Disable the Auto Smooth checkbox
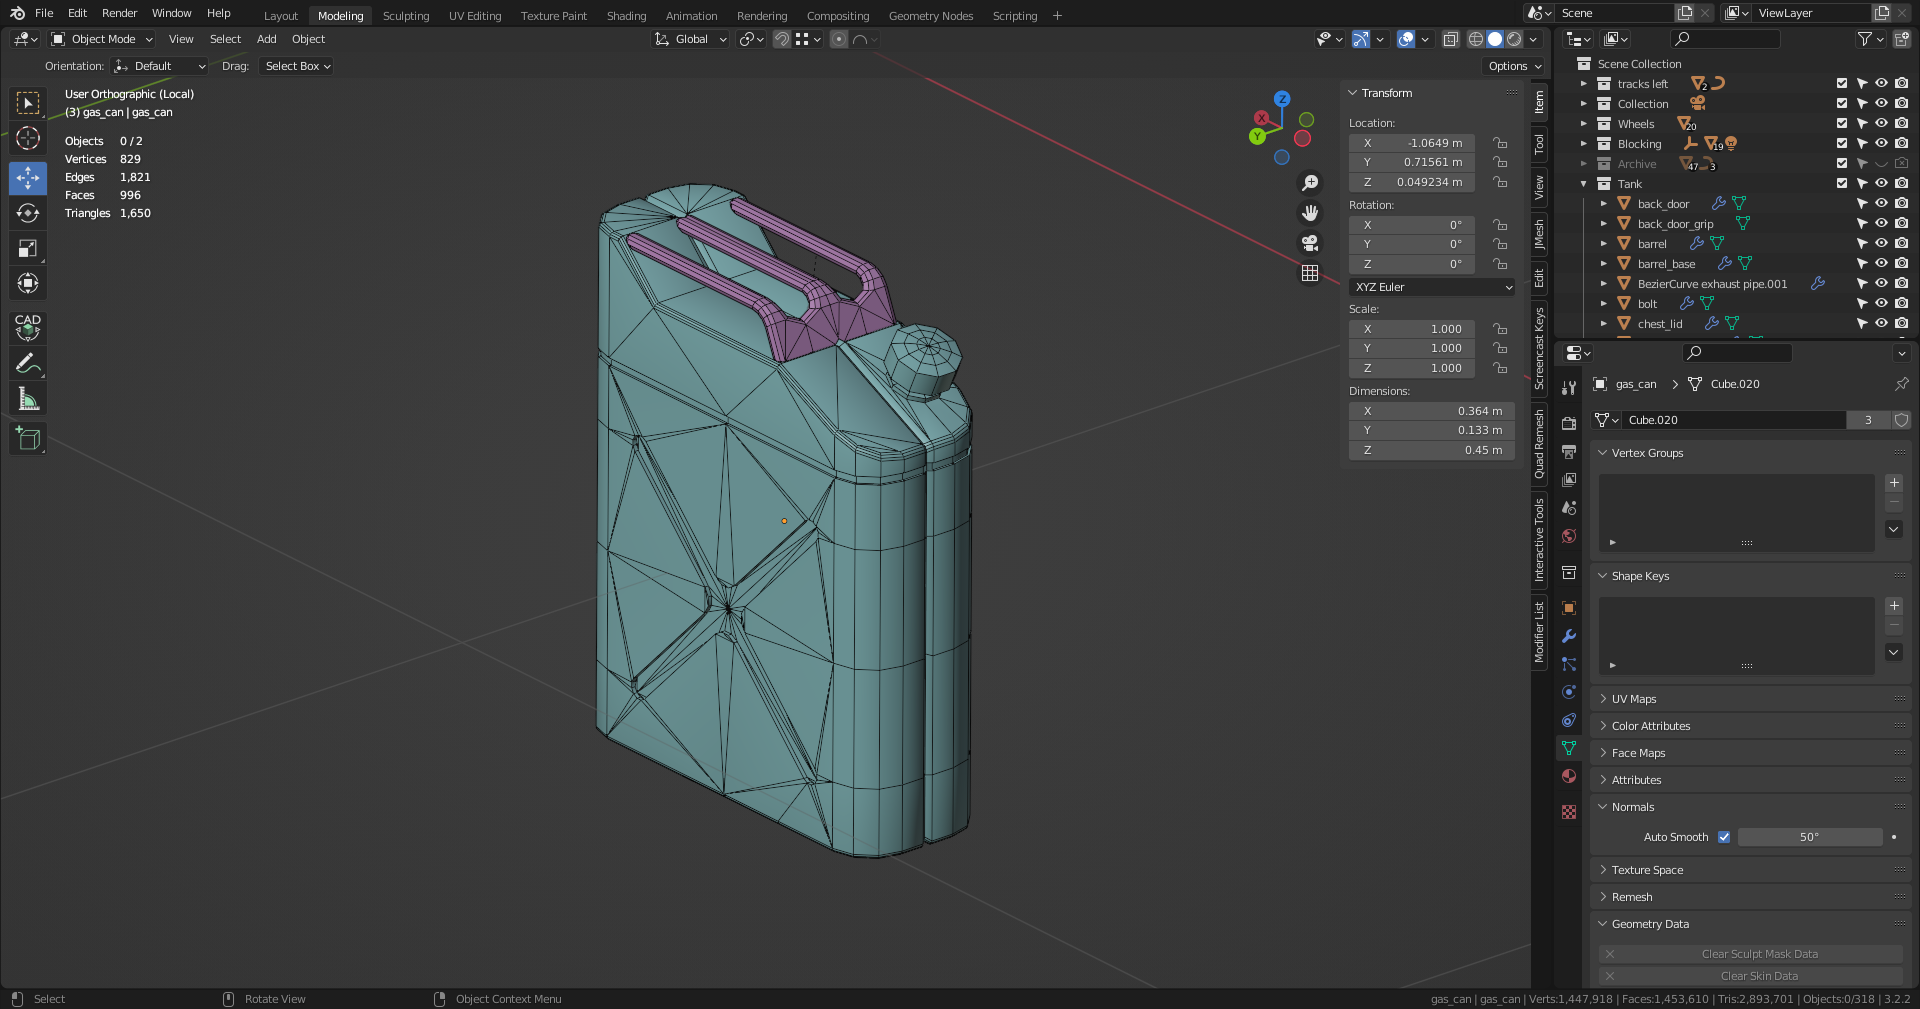Screen dimensions: 1920x1009 click(x=1724, y=837)
